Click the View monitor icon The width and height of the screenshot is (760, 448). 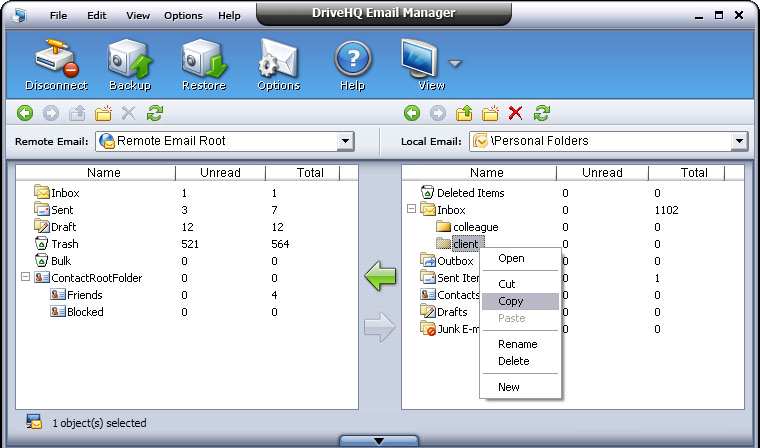tap(421, 62)
